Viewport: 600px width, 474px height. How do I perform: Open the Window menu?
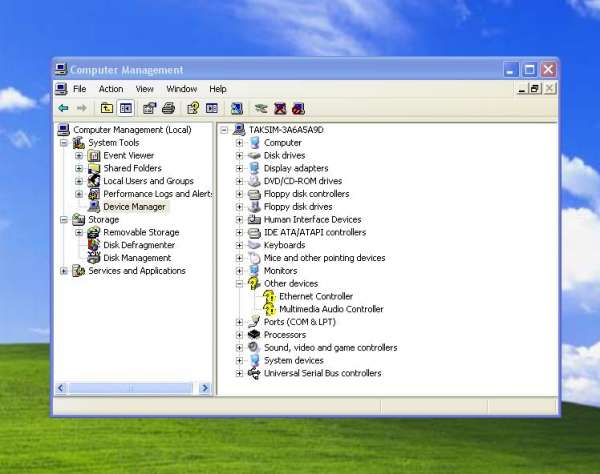[x=181, y=89]
